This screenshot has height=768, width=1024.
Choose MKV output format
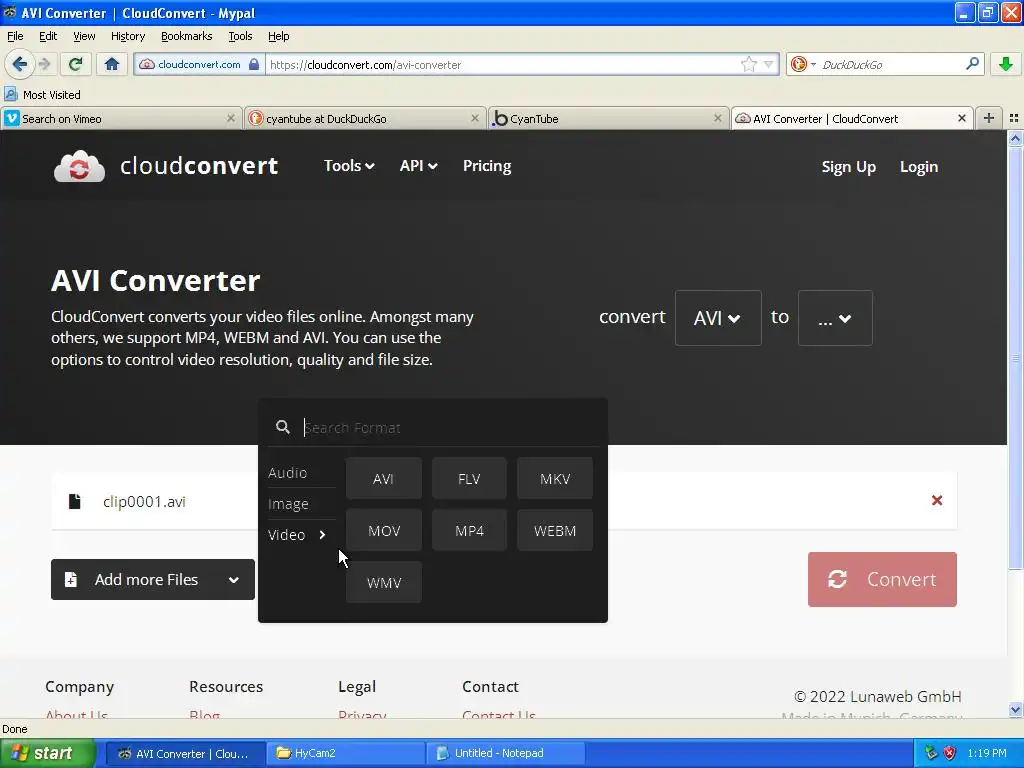[x=555, y=479]
